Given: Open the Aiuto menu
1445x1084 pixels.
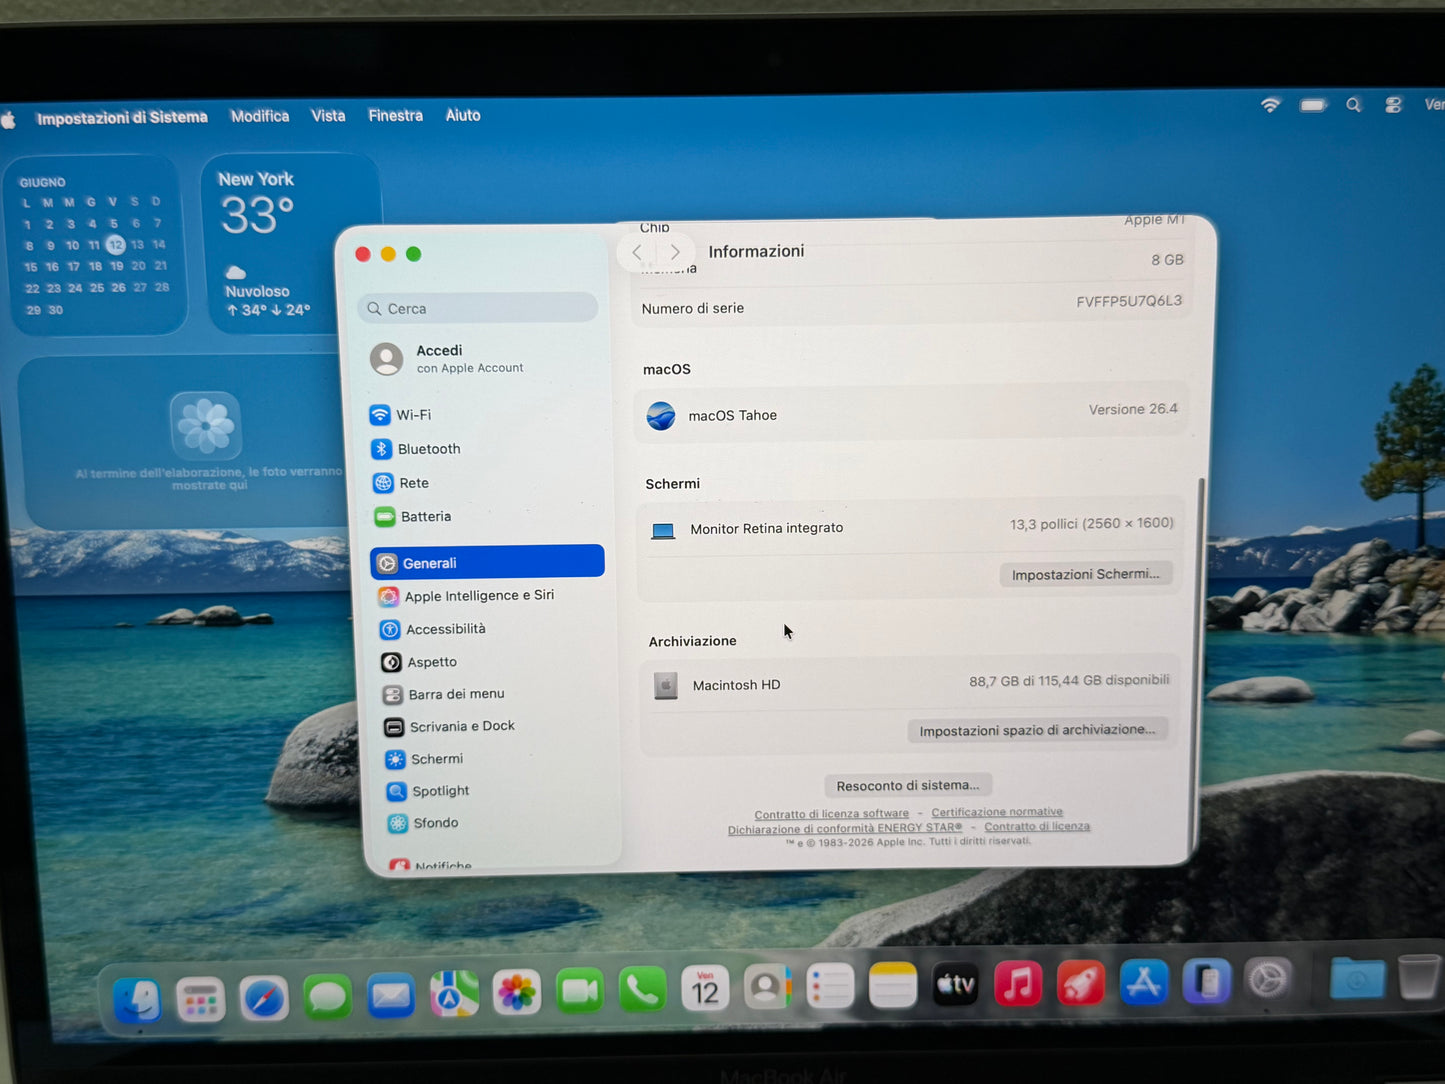Looking at the screenshot, I should point(463,115).
